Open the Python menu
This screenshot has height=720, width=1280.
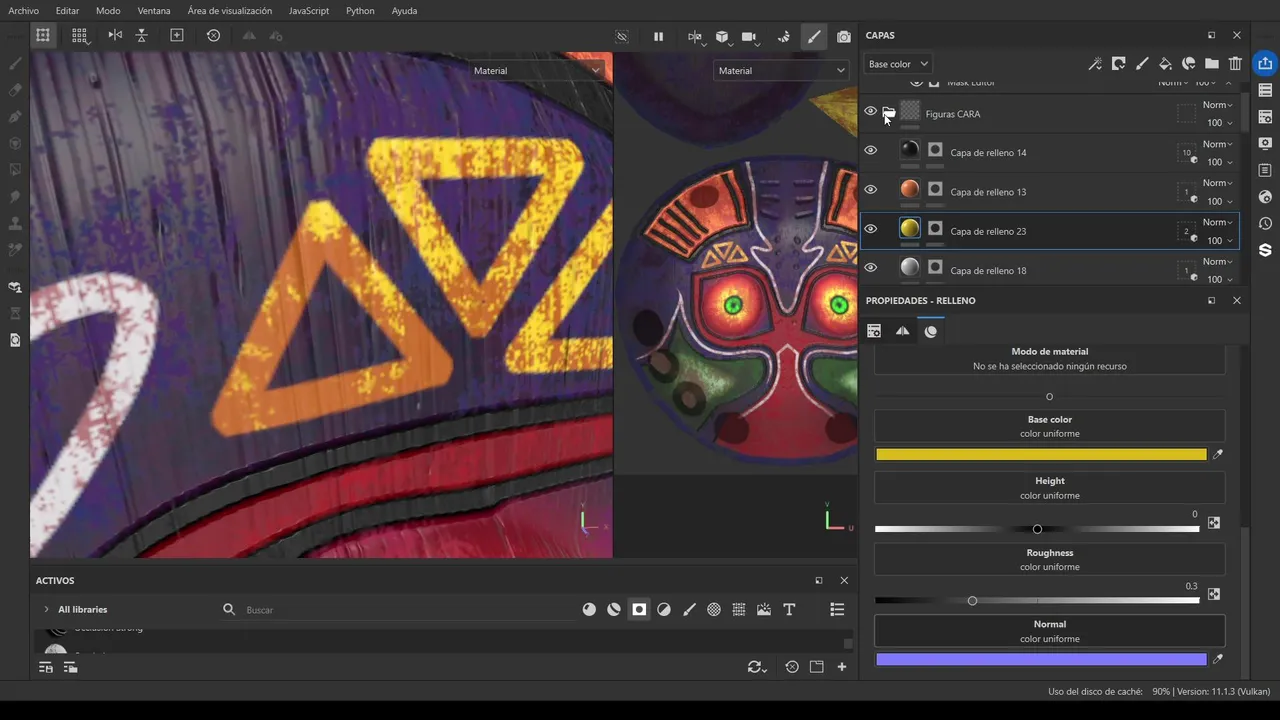point(360,11)
